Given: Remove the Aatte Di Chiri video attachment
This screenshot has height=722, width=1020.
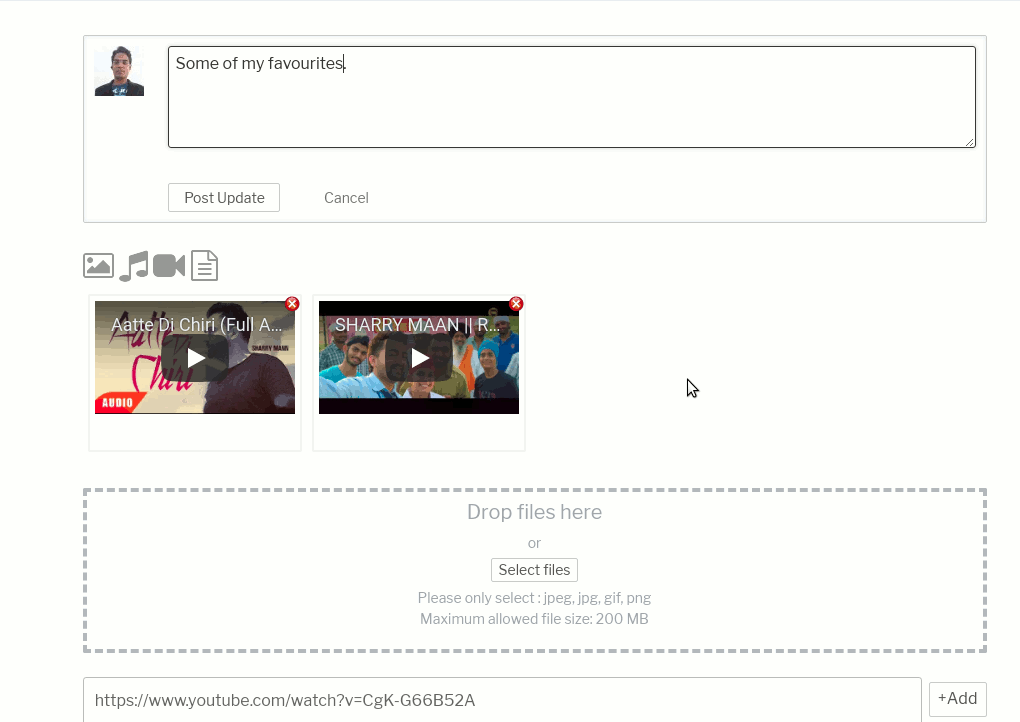Looking at the screenshot, I should (292, 304).
